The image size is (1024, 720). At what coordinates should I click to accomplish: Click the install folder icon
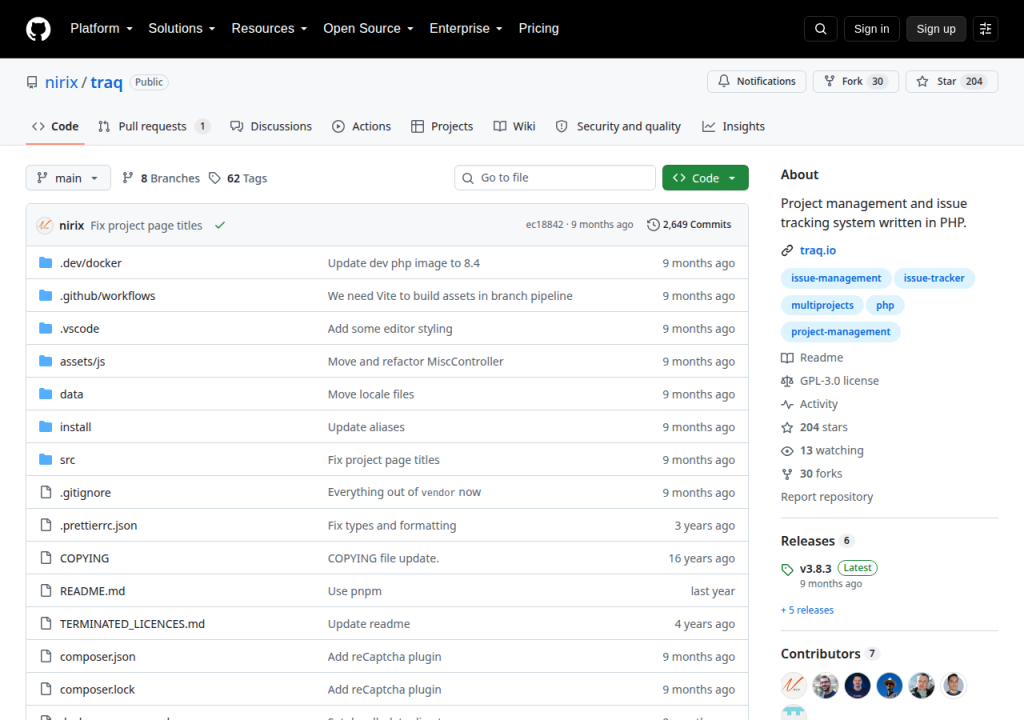46,427
